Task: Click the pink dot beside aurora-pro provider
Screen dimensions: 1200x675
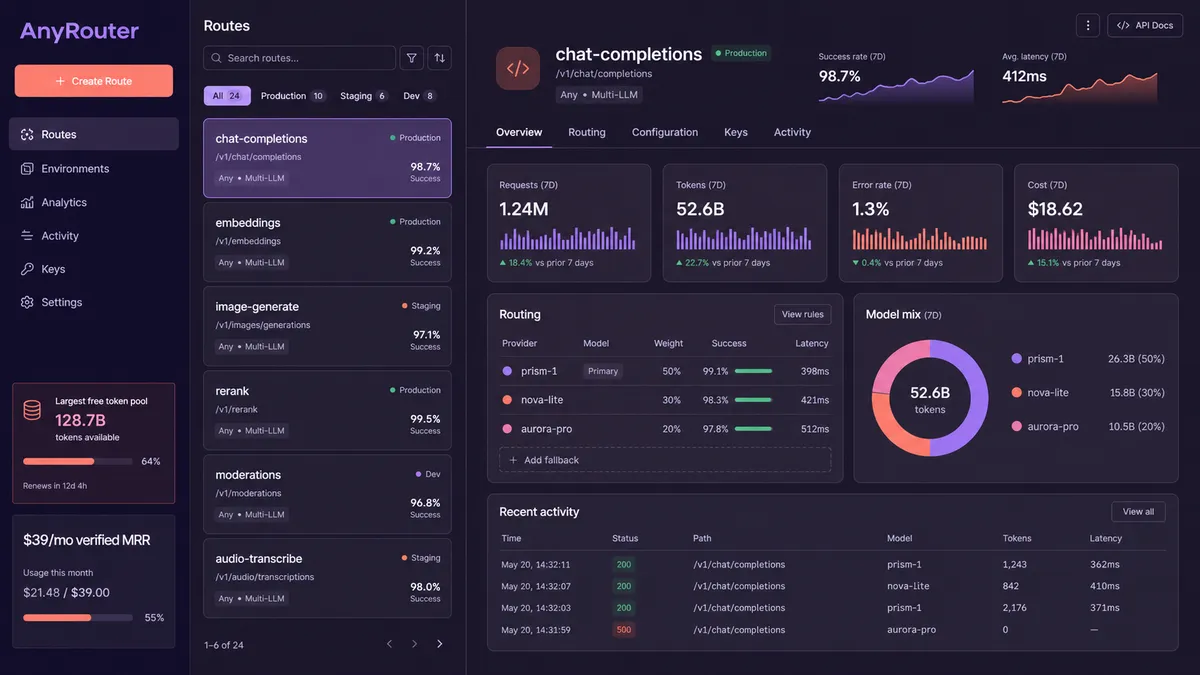Action: point(507,429)
